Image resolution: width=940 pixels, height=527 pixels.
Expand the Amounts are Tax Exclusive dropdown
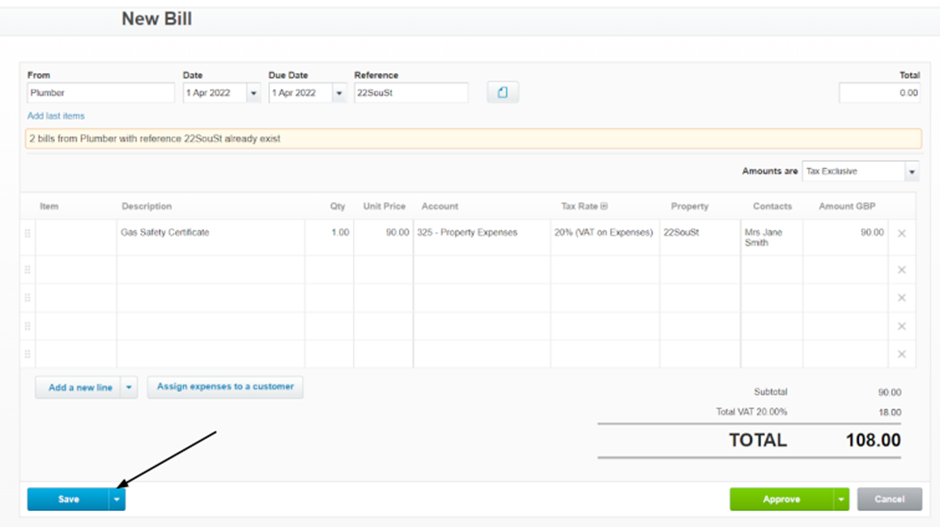[911, 172]
